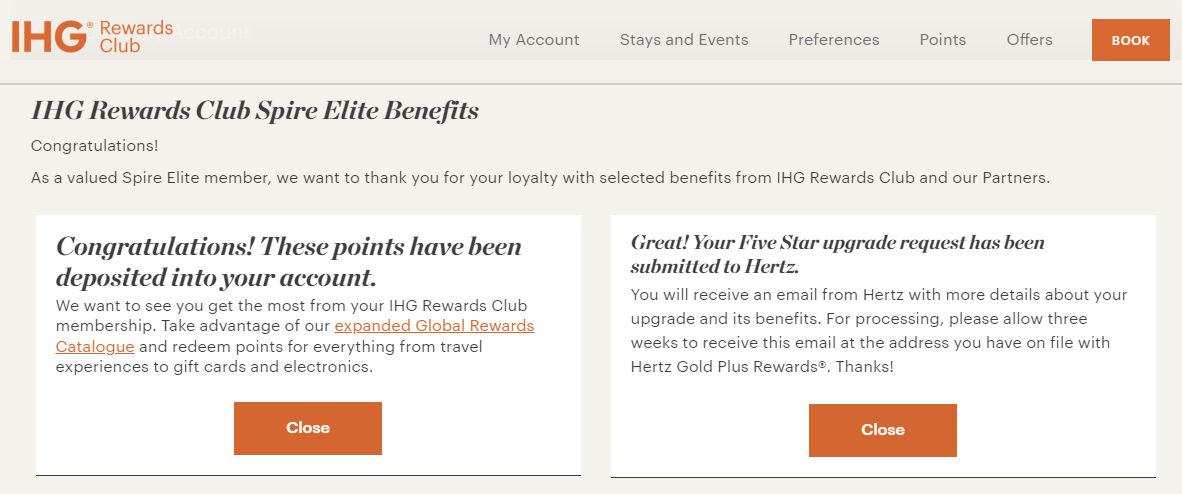The height and width of the screenshot is (494, 1182).
Task: Click the 'We want to see you' sentence
Action: coord(291,305)
